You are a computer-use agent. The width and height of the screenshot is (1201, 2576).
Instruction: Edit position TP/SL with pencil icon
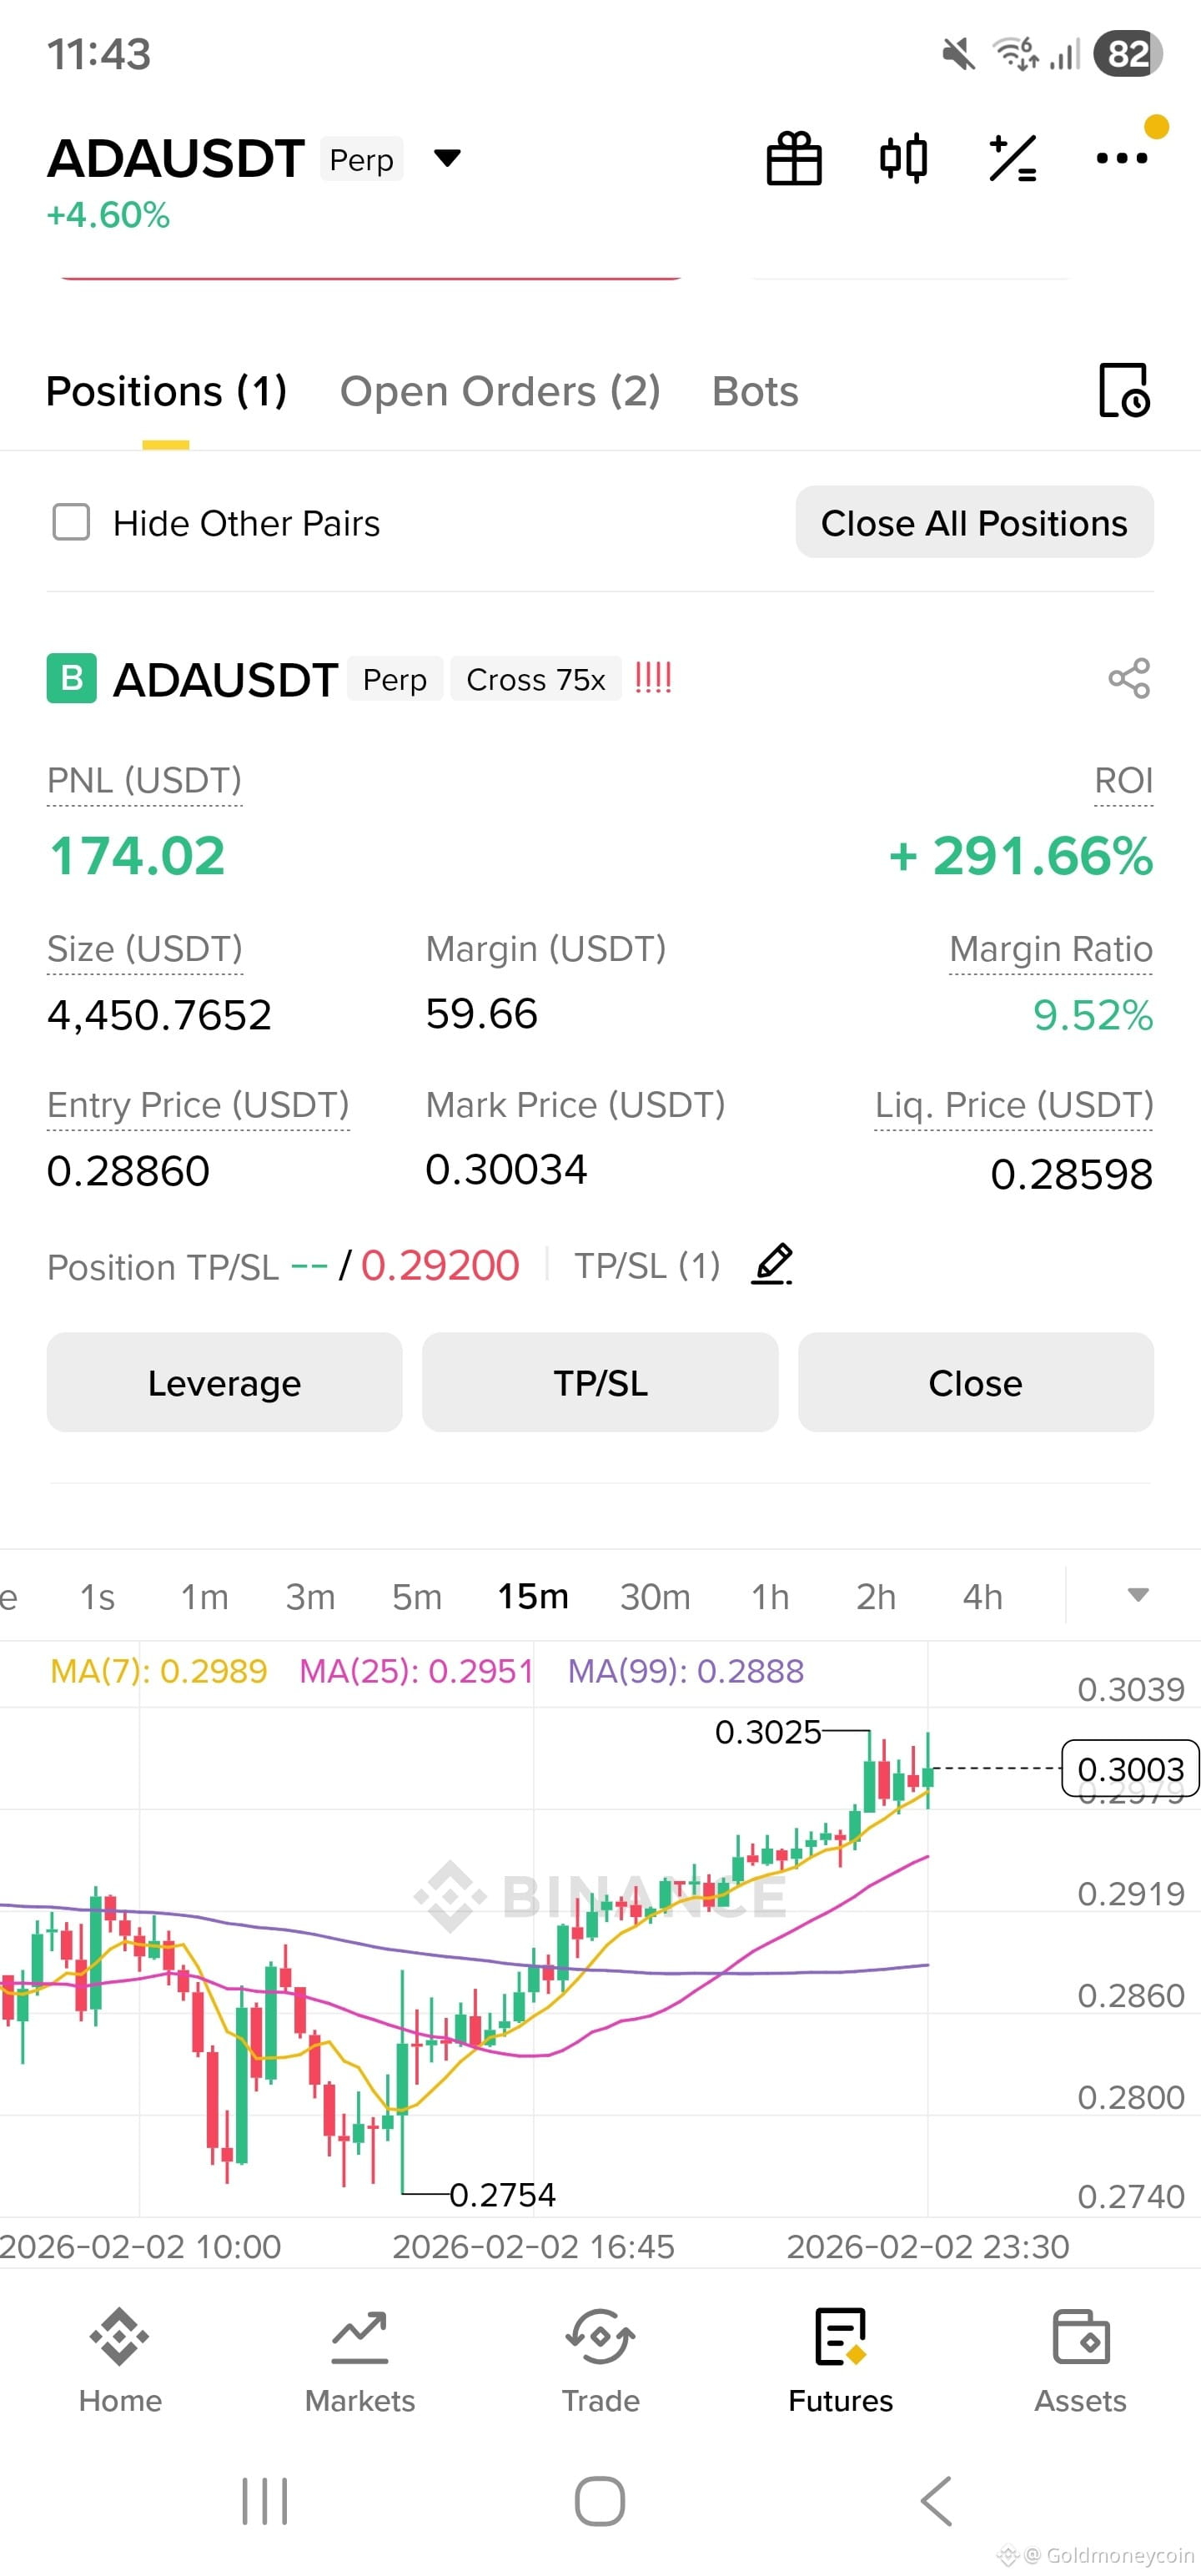pos(772,1265)
